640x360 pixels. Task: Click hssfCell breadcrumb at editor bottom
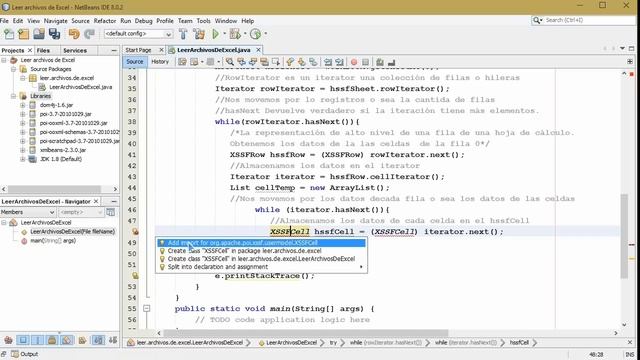pyautogui.click(x=519, y=342)
